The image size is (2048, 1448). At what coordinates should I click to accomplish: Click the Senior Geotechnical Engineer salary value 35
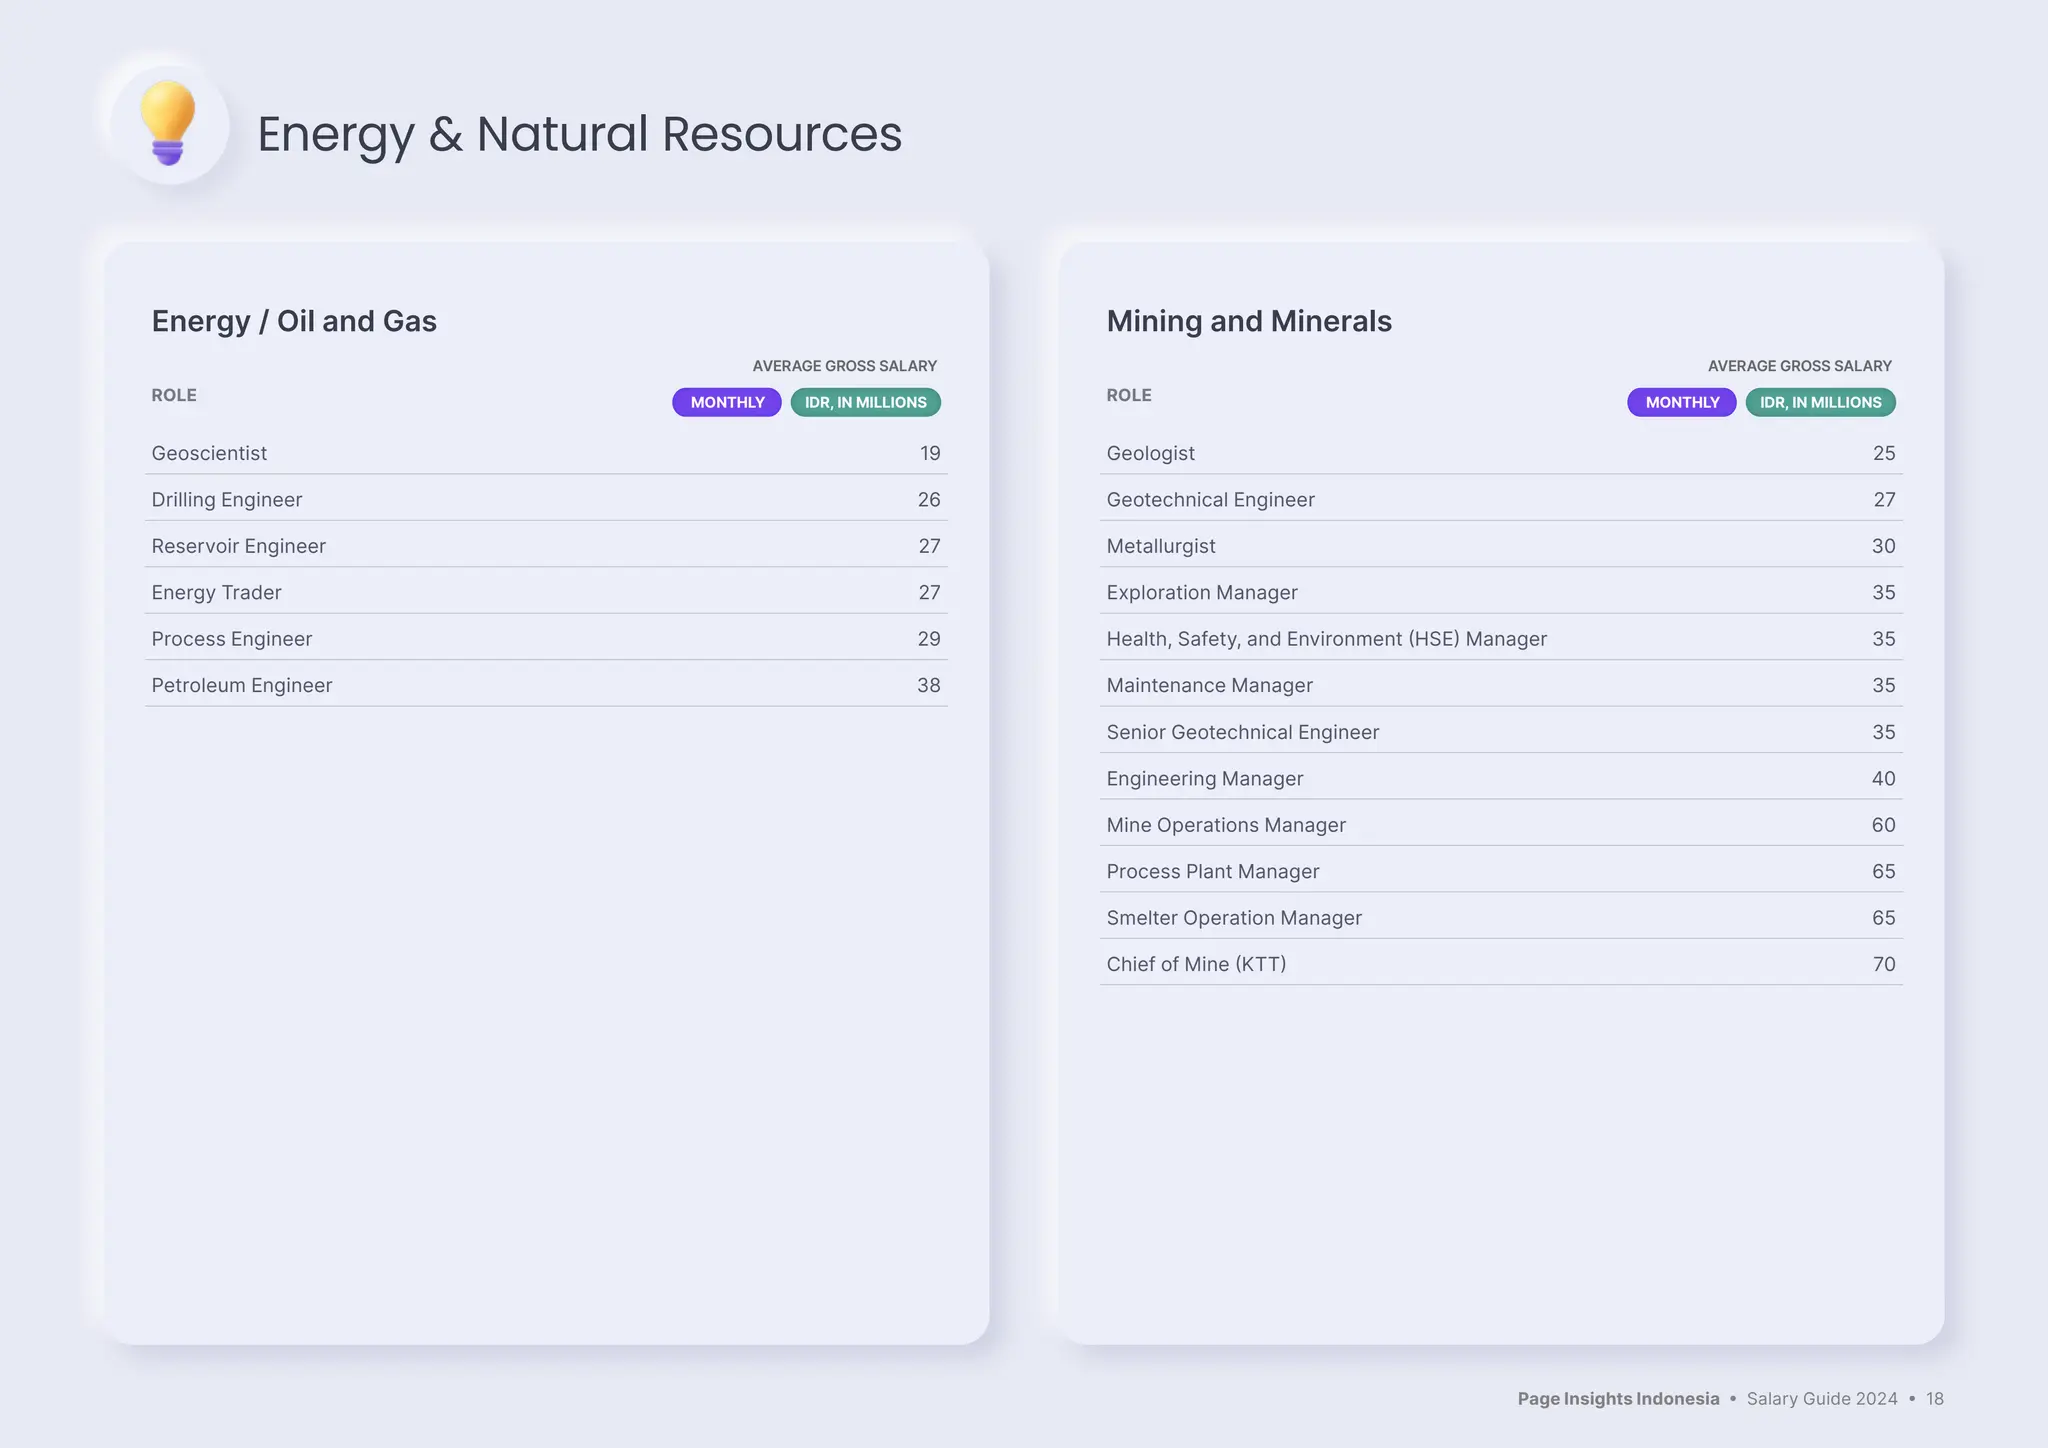(x=1884, y=732)
